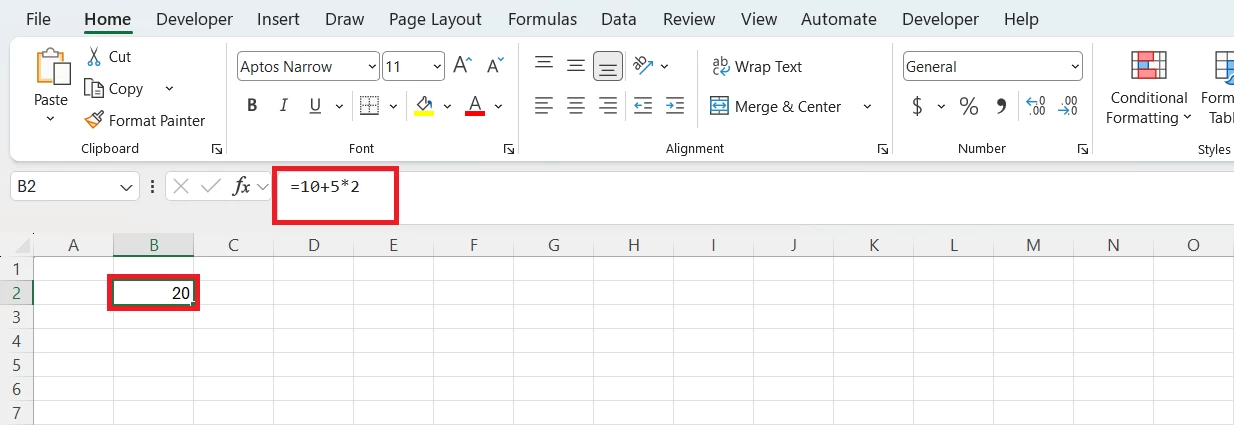Select column D header
The image size is (1234, 425).
point(313,245)
